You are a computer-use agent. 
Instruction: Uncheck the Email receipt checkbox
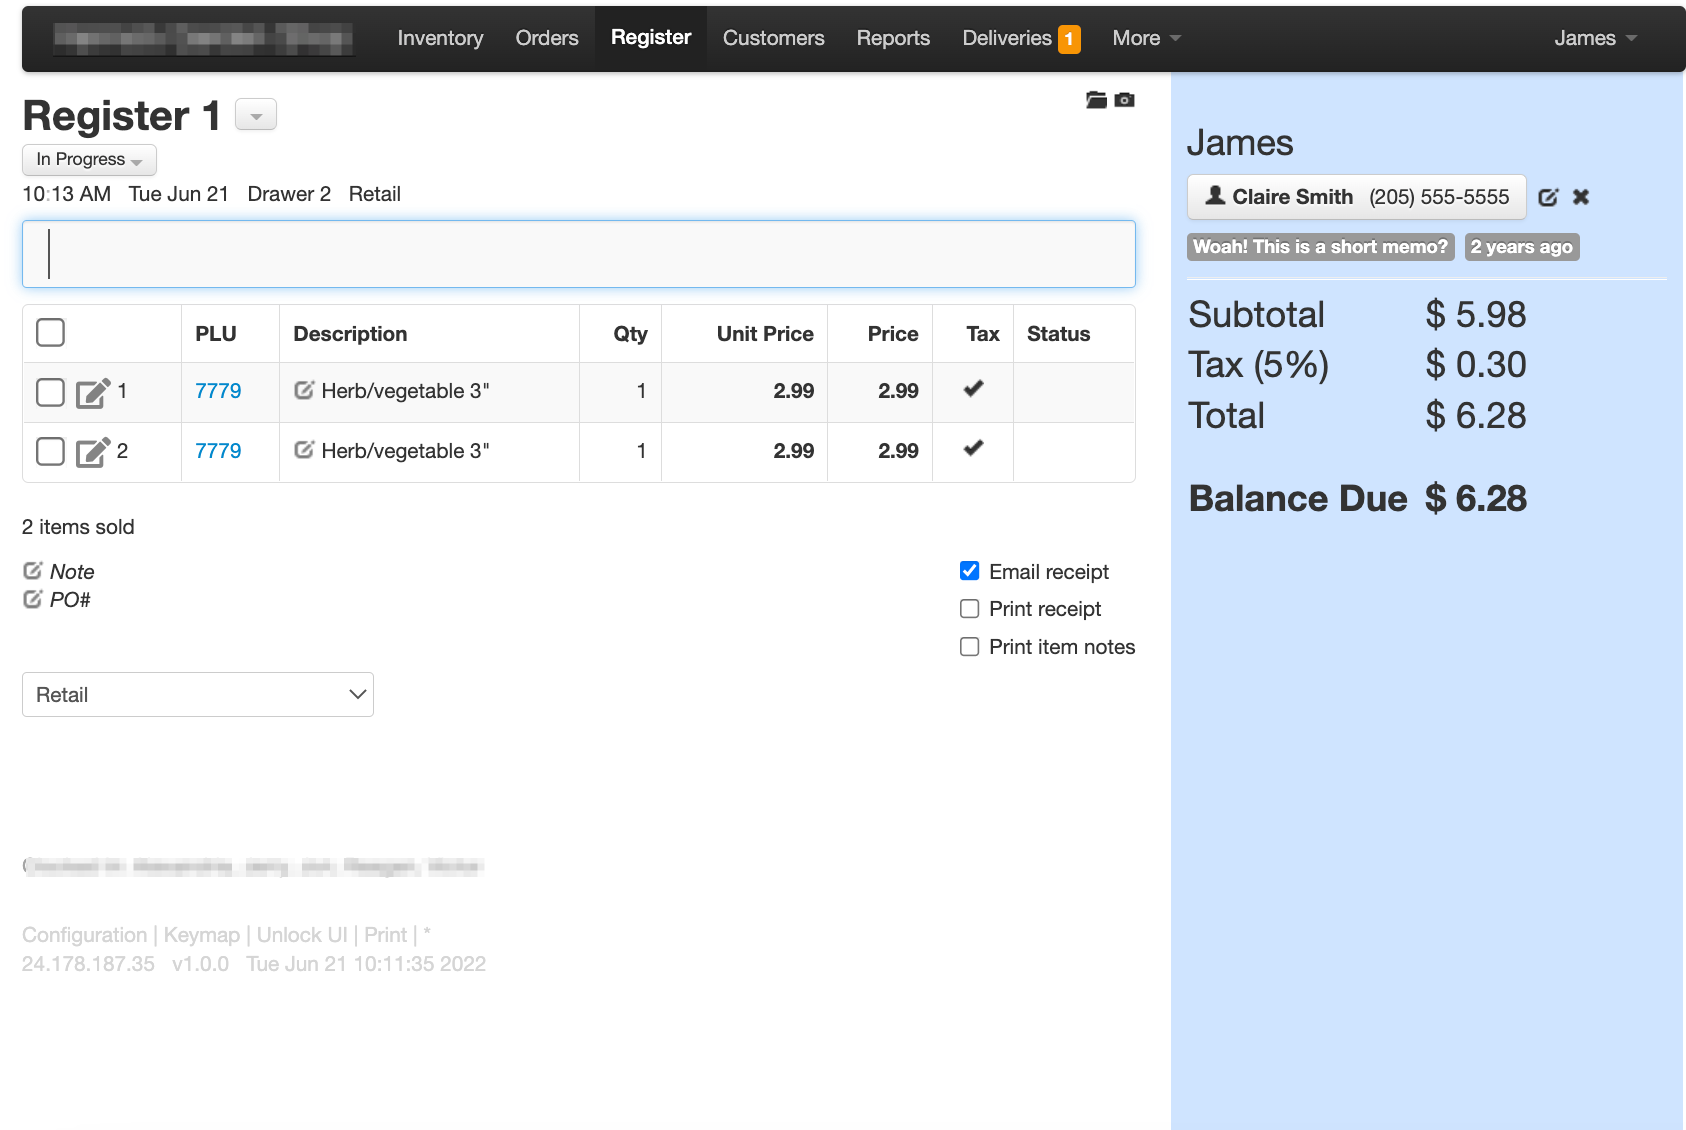pyautogui.click(x=969, y=571)
